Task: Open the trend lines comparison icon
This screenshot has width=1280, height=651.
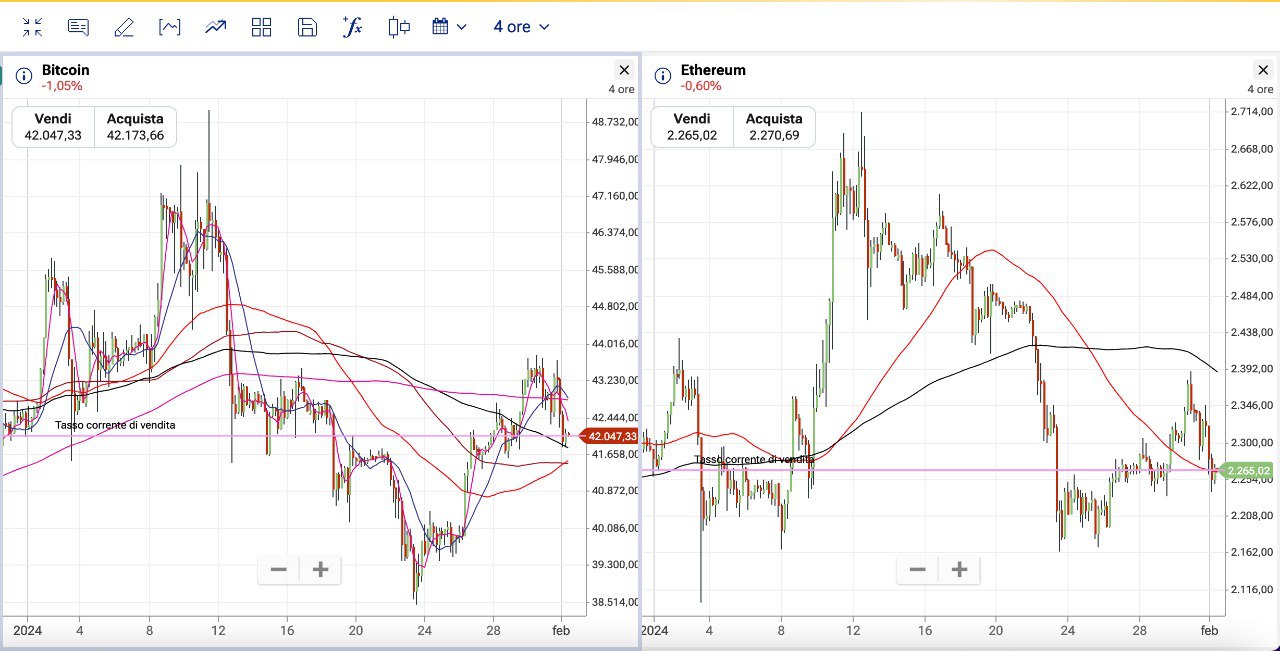Action: pyautogui.click(x=215, y=27)
